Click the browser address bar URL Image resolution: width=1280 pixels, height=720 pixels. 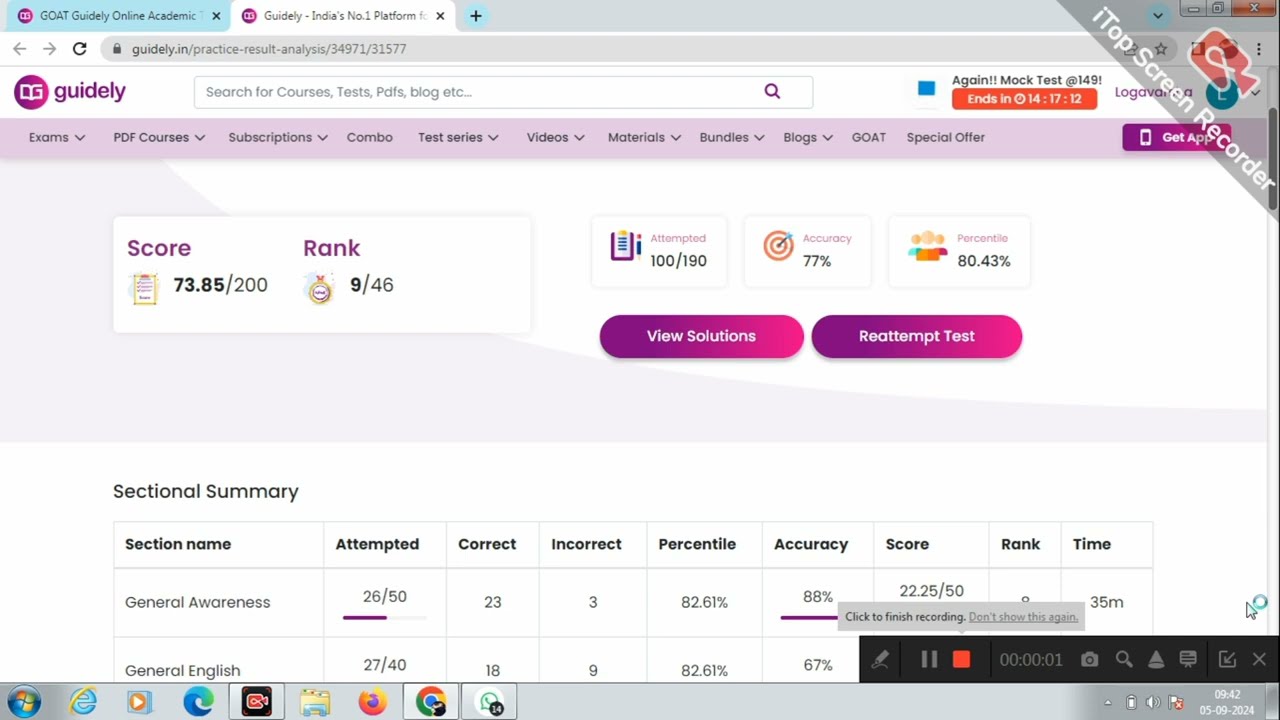tap(269, 49)
